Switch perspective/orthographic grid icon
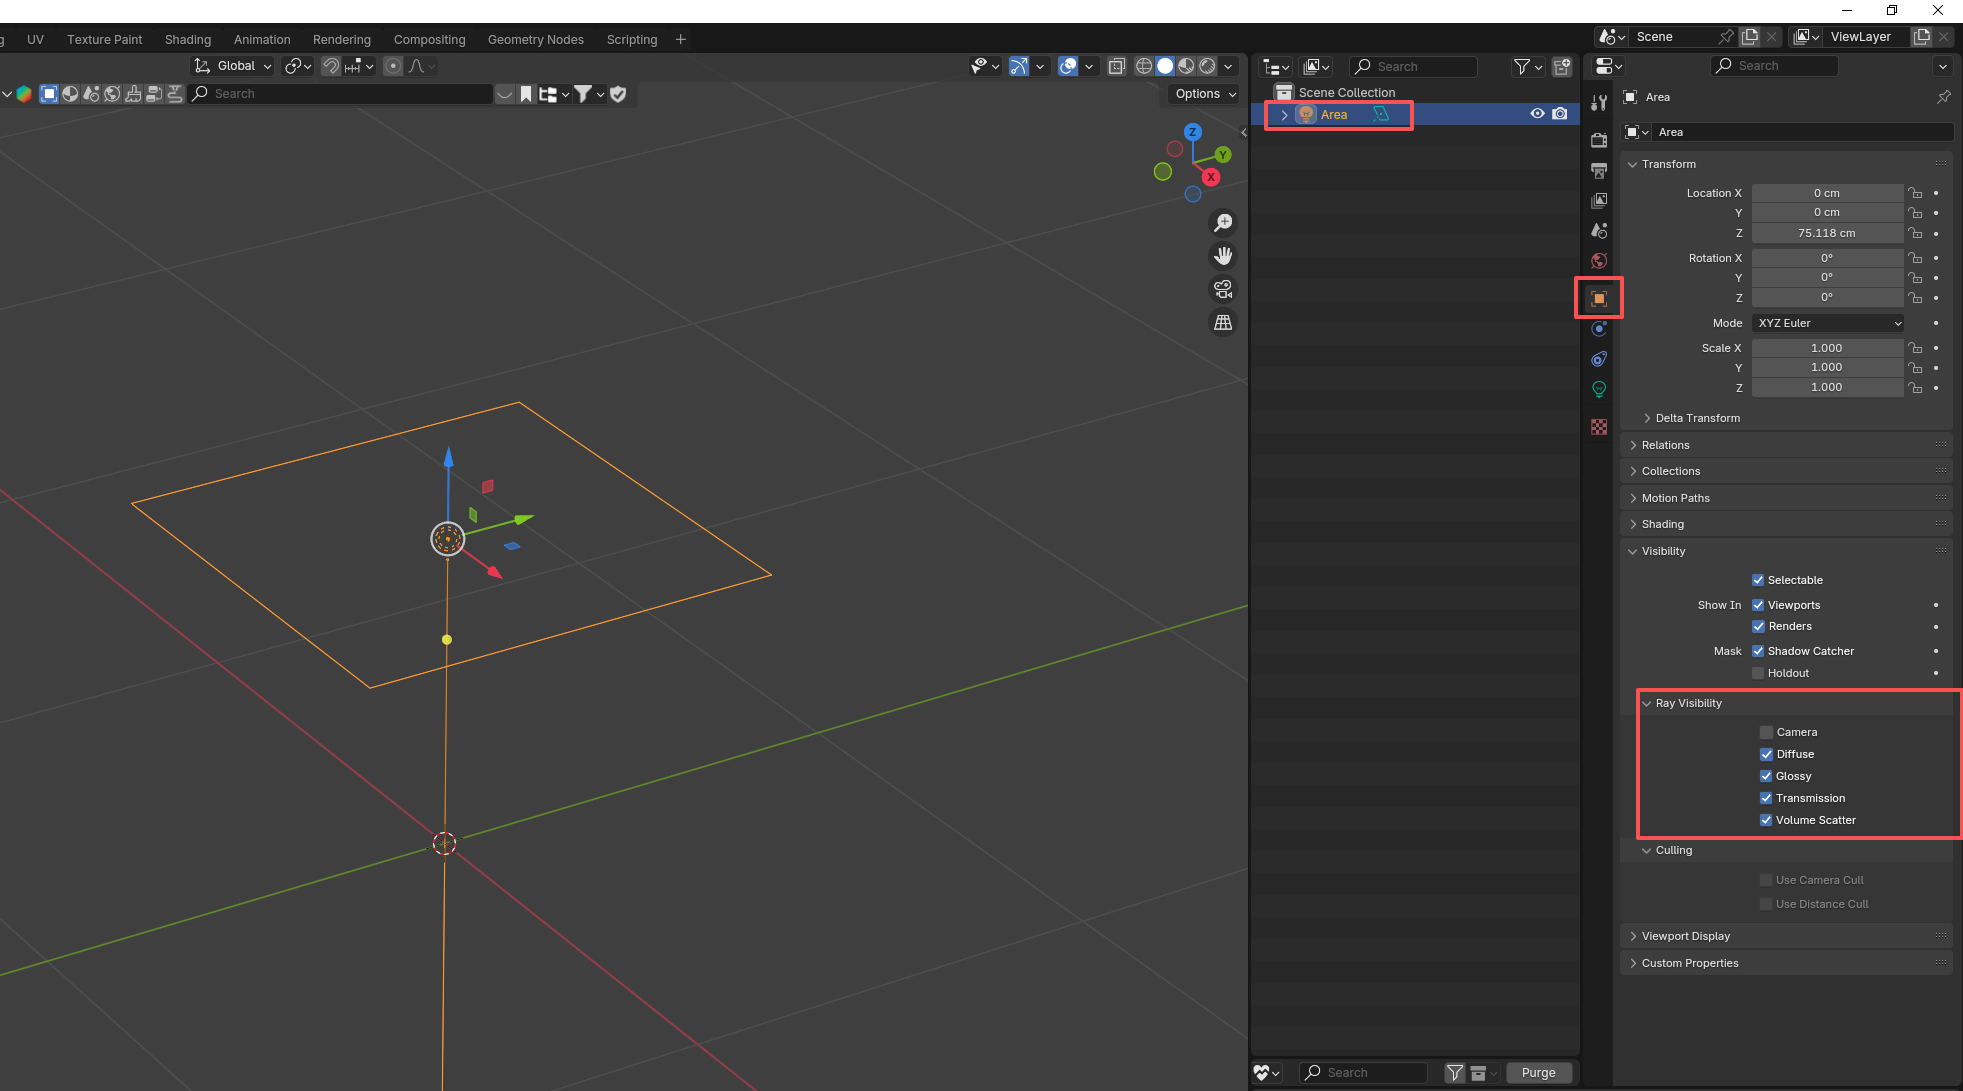The height and width of the screenshot is (1091, 1963). coord(1223,322)
